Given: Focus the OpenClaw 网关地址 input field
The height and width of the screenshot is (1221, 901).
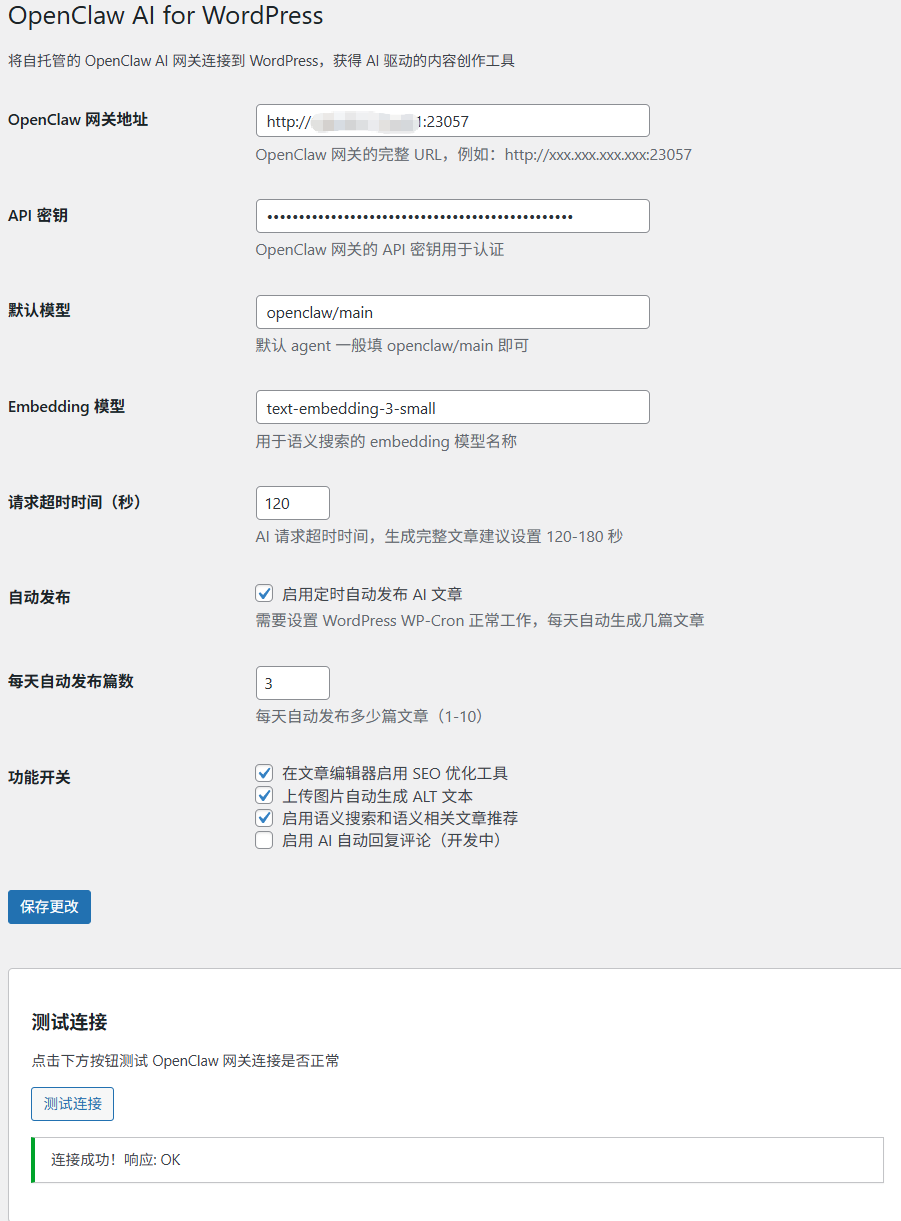Looking at the screenshot, I should [452, 120].
